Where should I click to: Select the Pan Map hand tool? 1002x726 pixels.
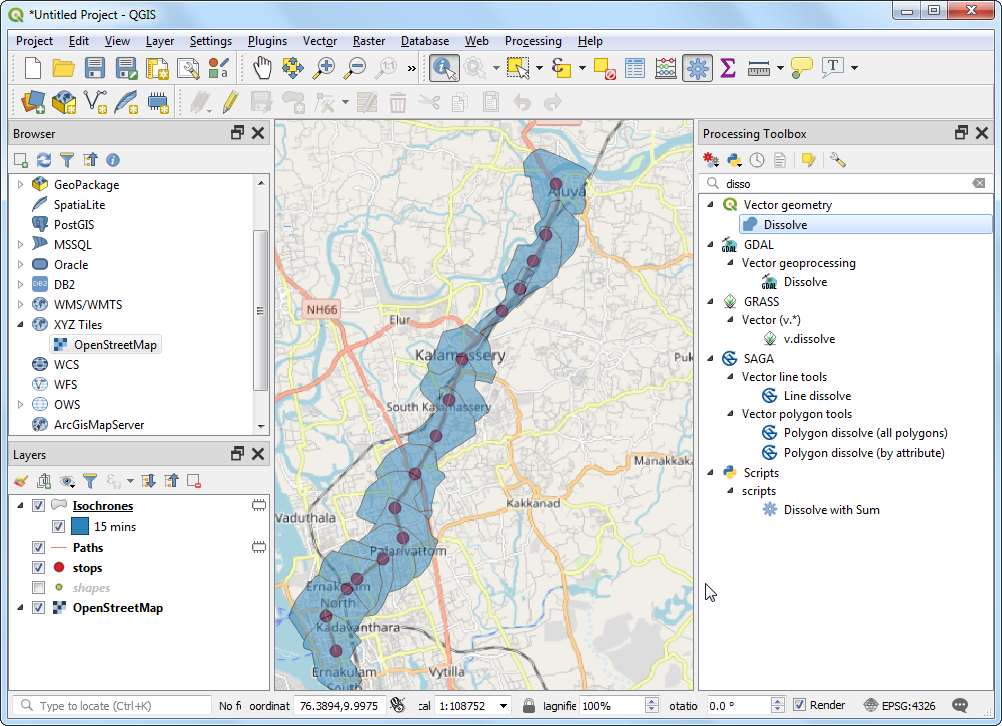(262, 68)
